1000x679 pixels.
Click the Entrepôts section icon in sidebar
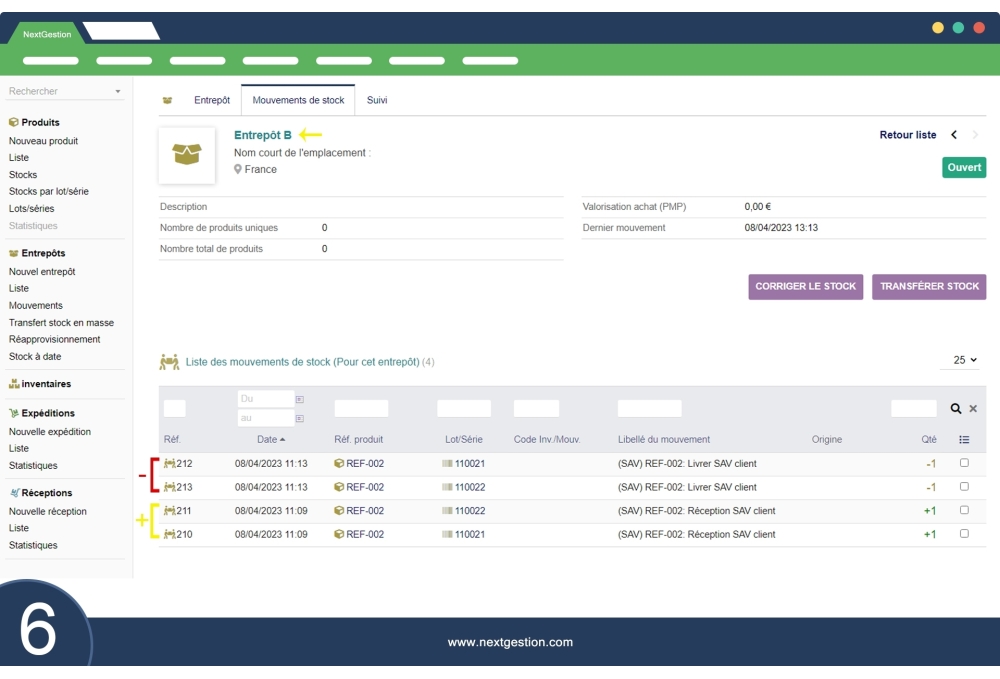pyautogui.click(x=11, y=253)
